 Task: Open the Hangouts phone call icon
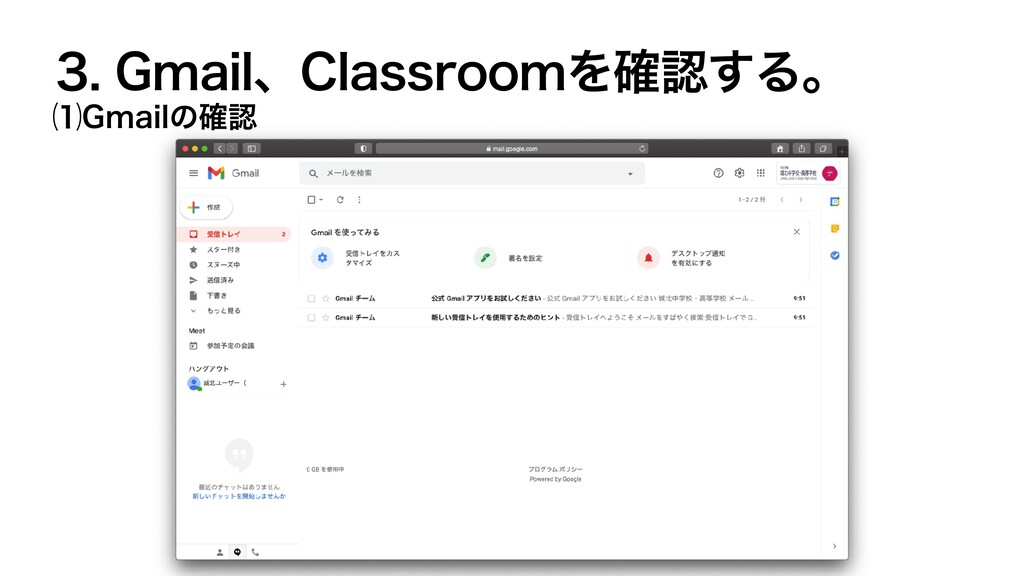coord(255,552)
